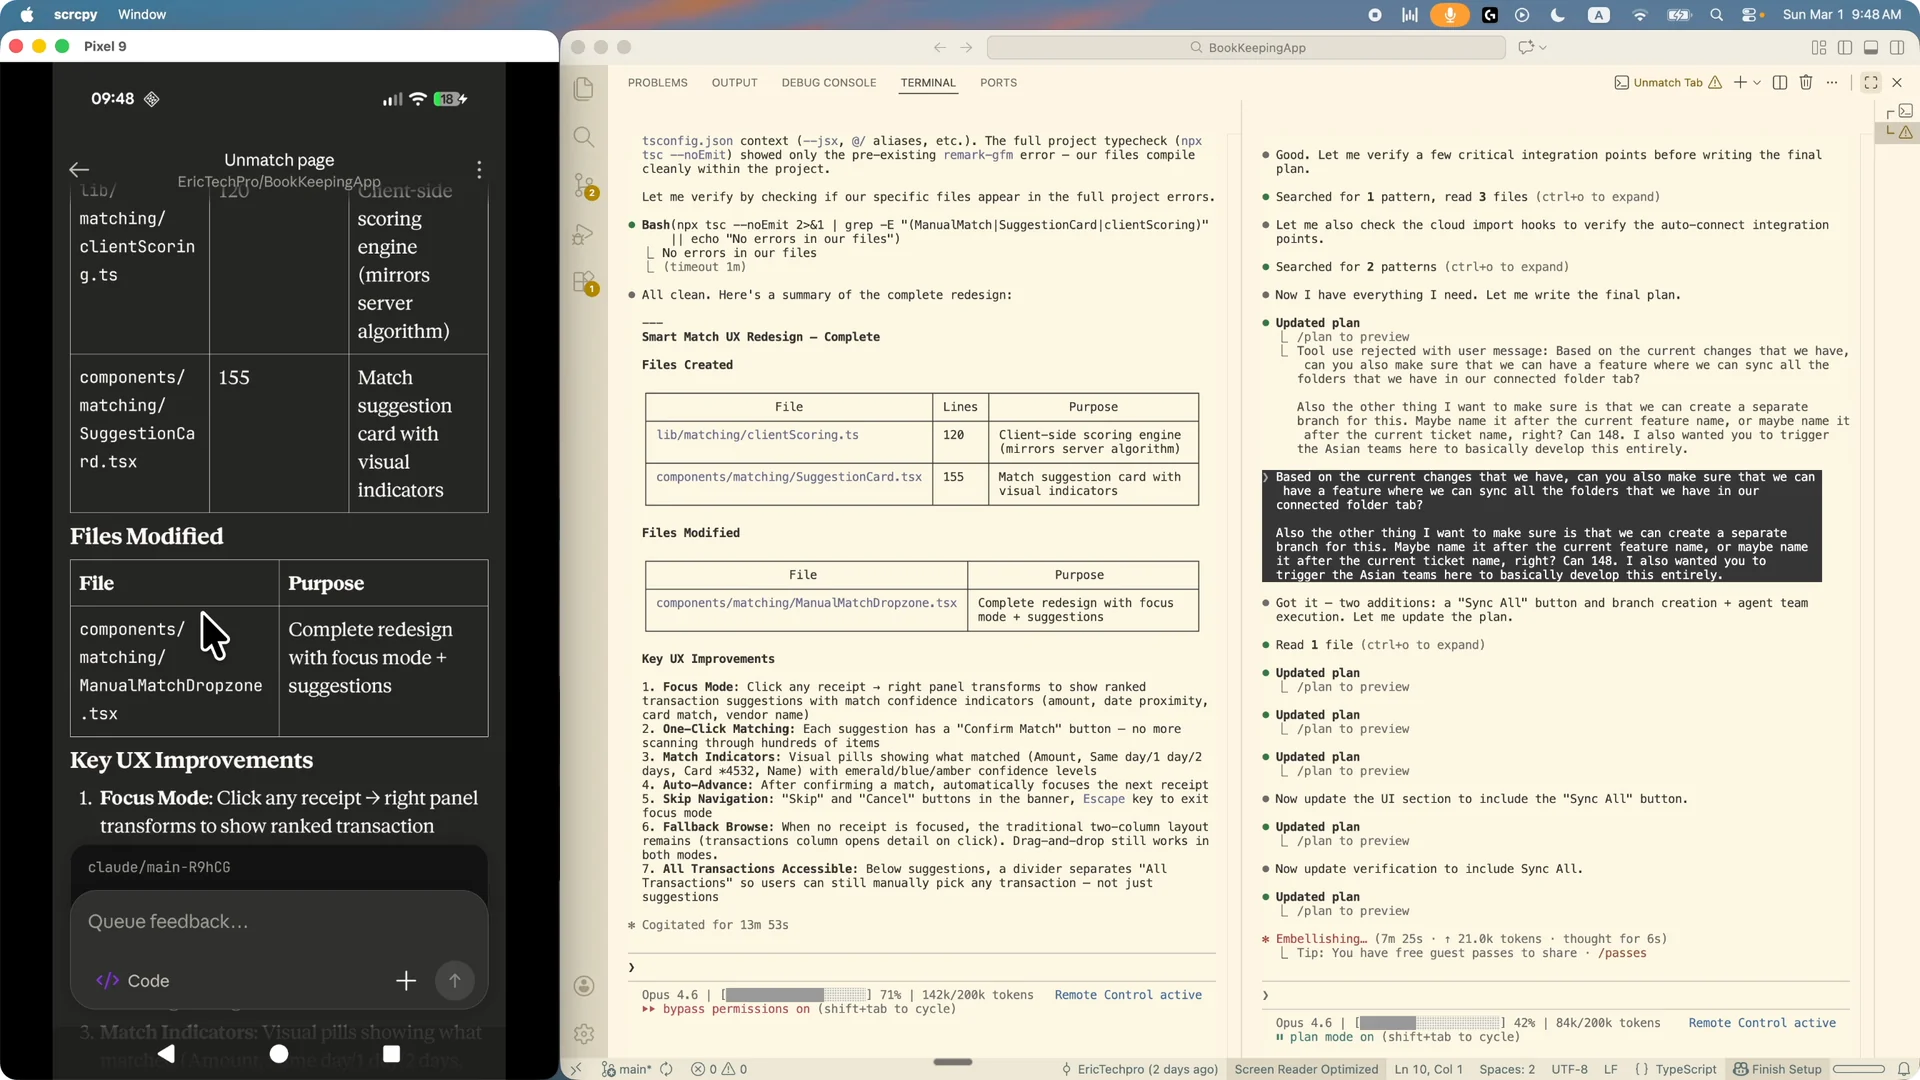1920x1080 pixels.
Task: Click the right terminal context usage bar 42%
Action: [x=1430, y=1023]
